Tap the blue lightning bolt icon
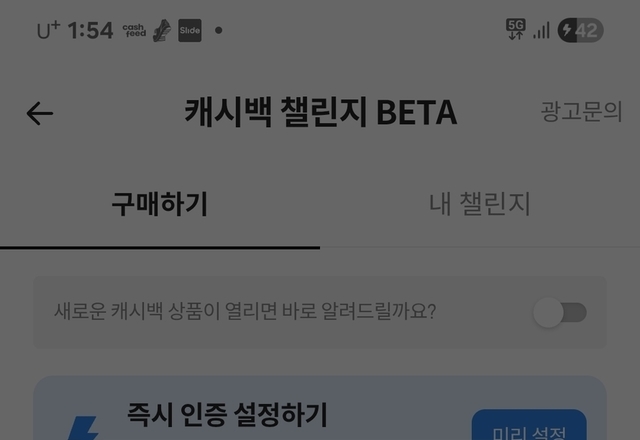This screenshot has height=440, width=640. 83,428
